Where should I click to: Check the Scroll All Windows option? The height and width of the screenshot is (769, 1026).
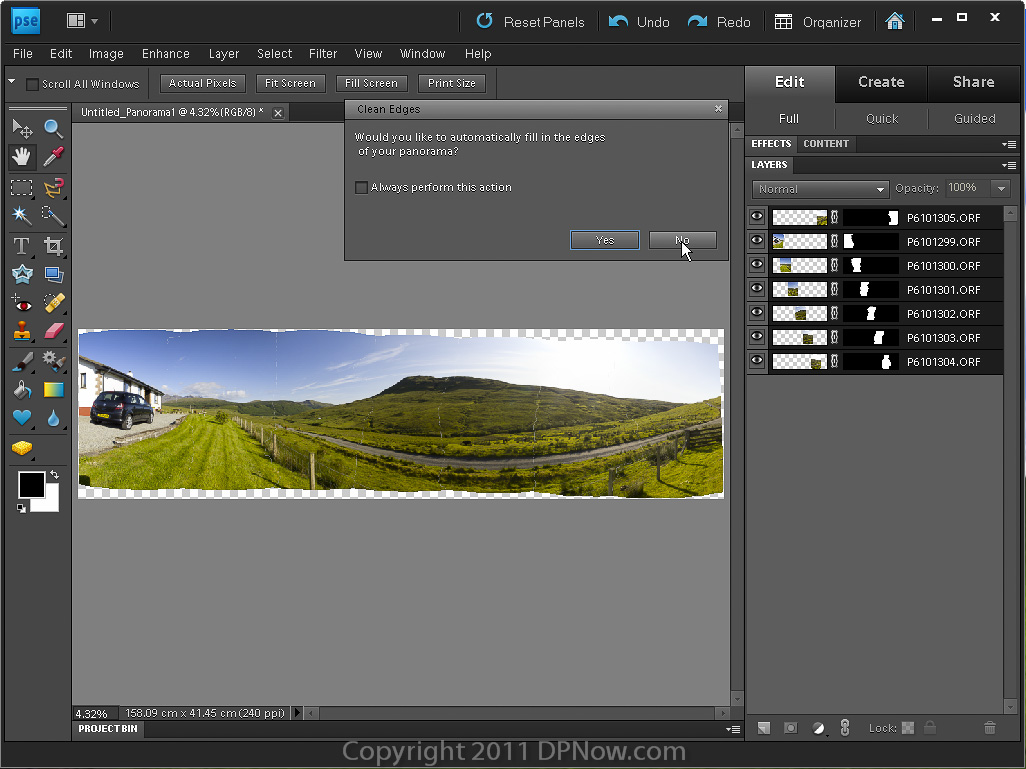click(x=32, y=84)
